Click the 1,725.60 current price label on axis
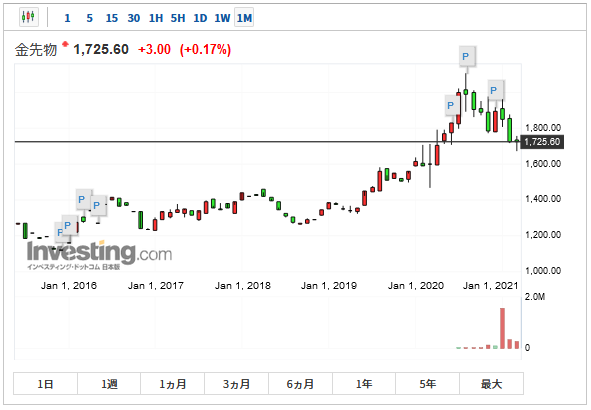 (542, 142)
